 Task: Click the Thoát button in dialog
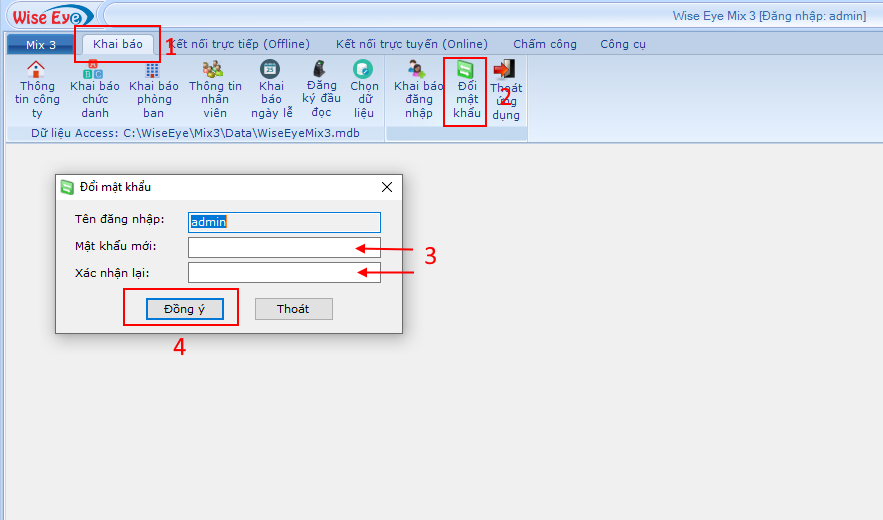click(293, 309)
